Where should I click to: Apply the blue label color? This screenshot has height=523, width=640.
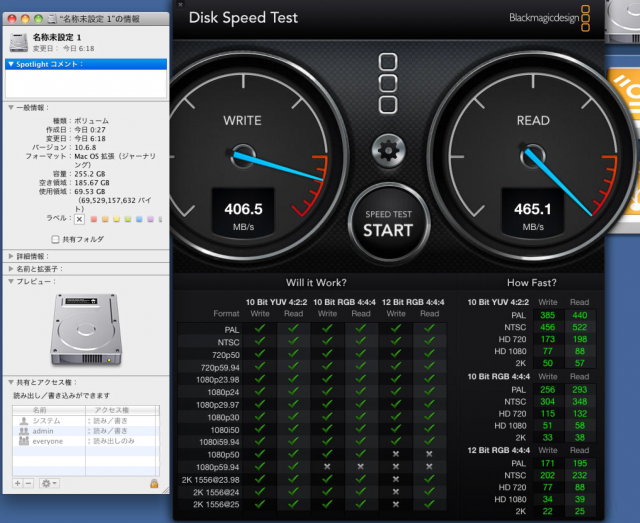[x=139, y=219]
